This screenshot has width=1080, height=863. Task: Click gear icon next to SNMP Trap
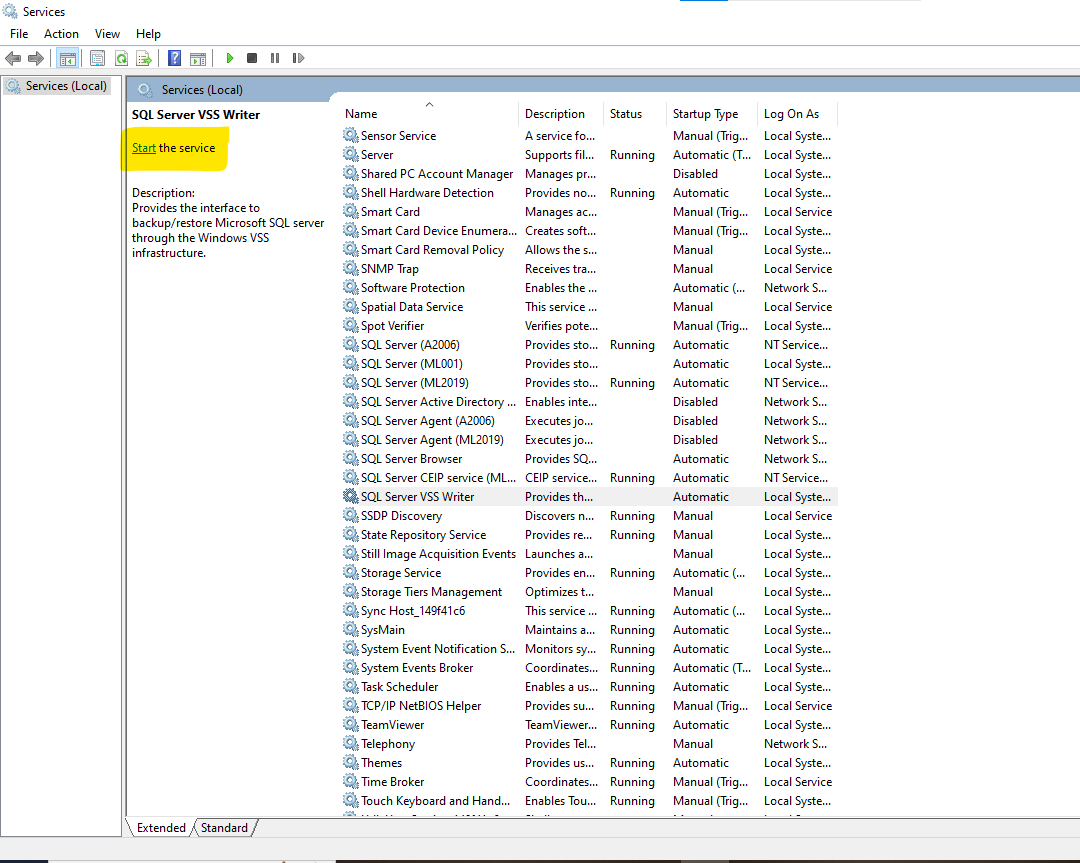click(351, 268)
